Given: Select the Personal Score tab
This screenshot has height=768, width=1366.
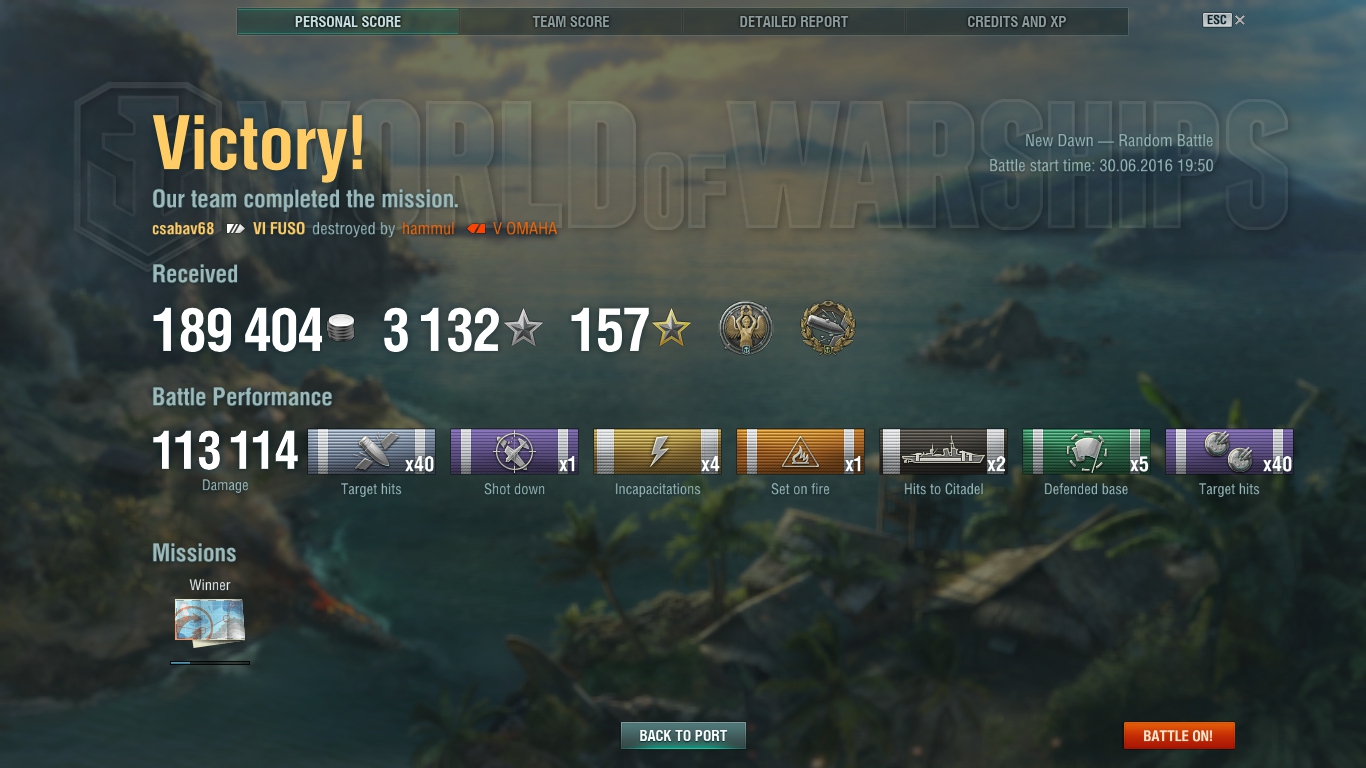Looking at the screenshot, I should 348,21.
